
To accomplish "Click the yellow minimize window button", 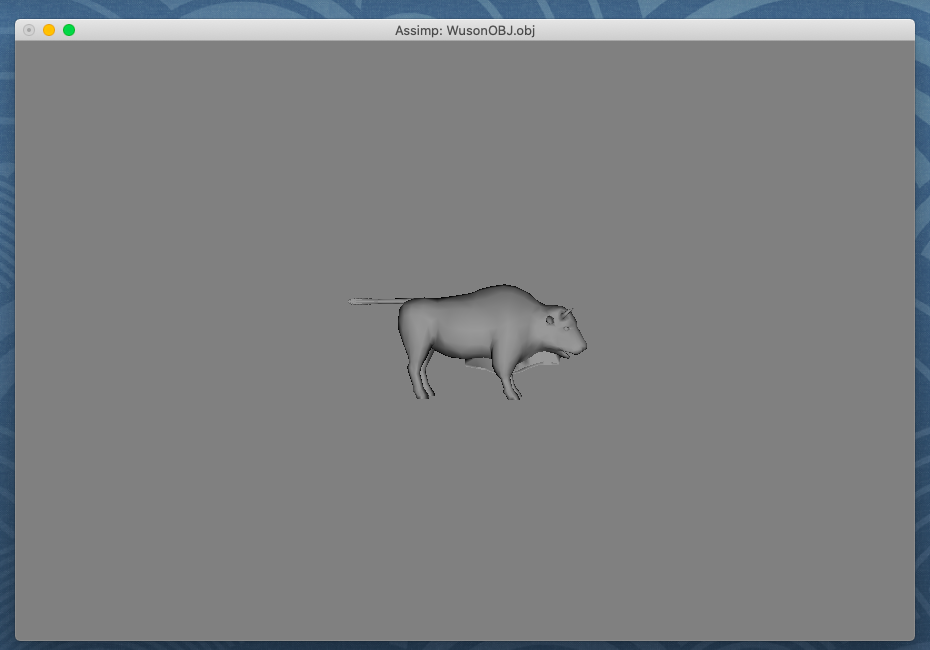I will (x=49, y=30).
